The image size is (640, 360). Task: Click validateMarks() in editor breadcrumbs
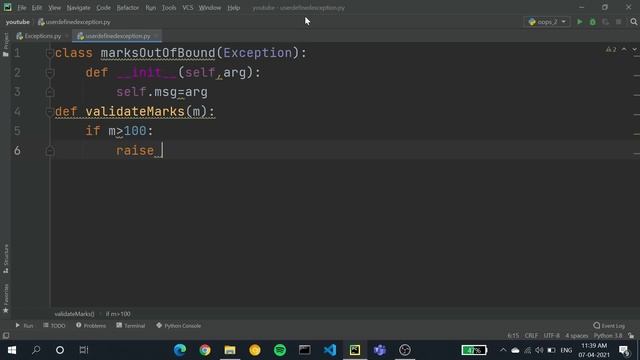[x=74, y=314]
